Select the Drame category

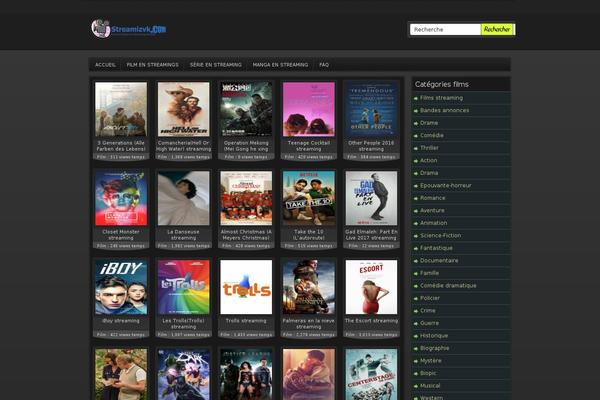(429, 123)
